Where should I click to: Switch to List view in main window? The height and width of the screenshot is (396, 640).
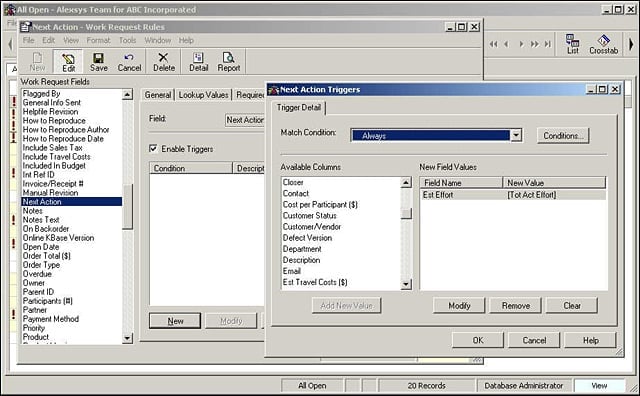click(x=573, y=44)
